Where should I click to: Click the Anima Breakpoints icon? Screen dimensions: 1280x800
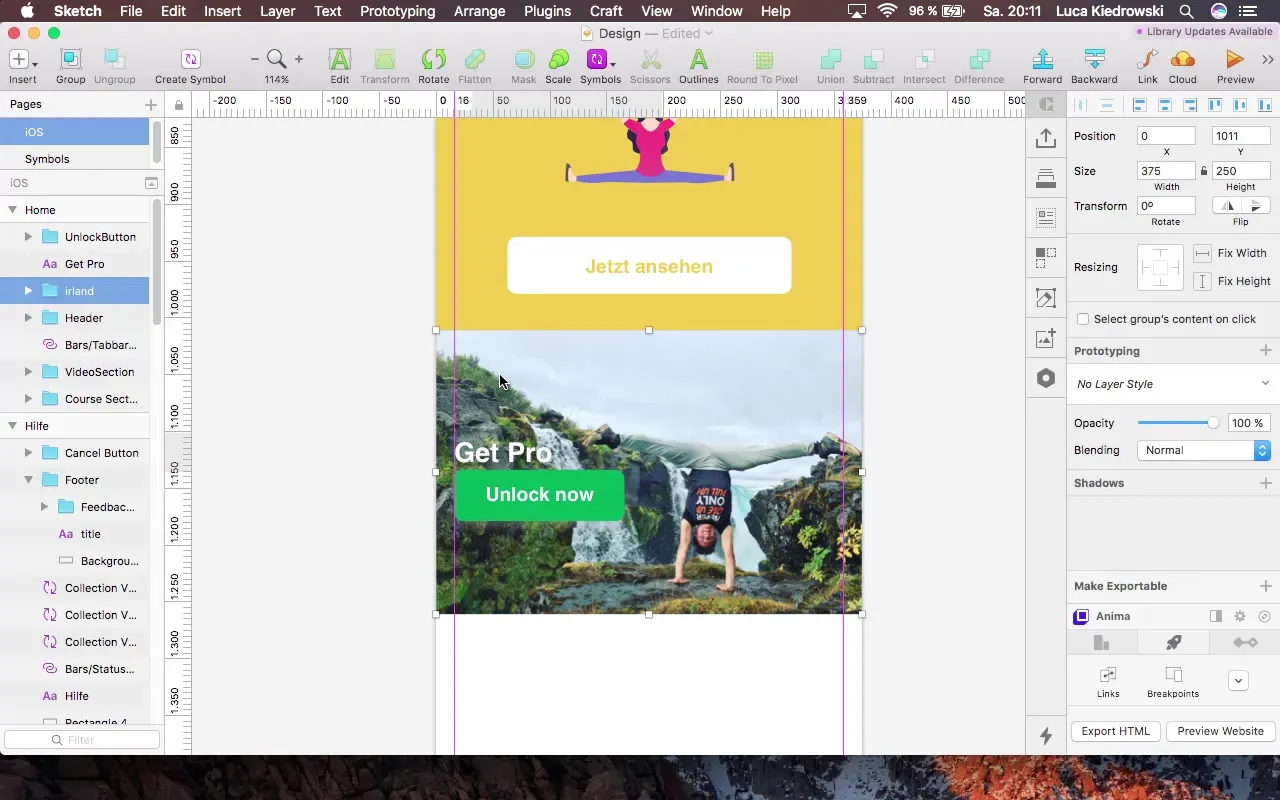coord(1173,675)
